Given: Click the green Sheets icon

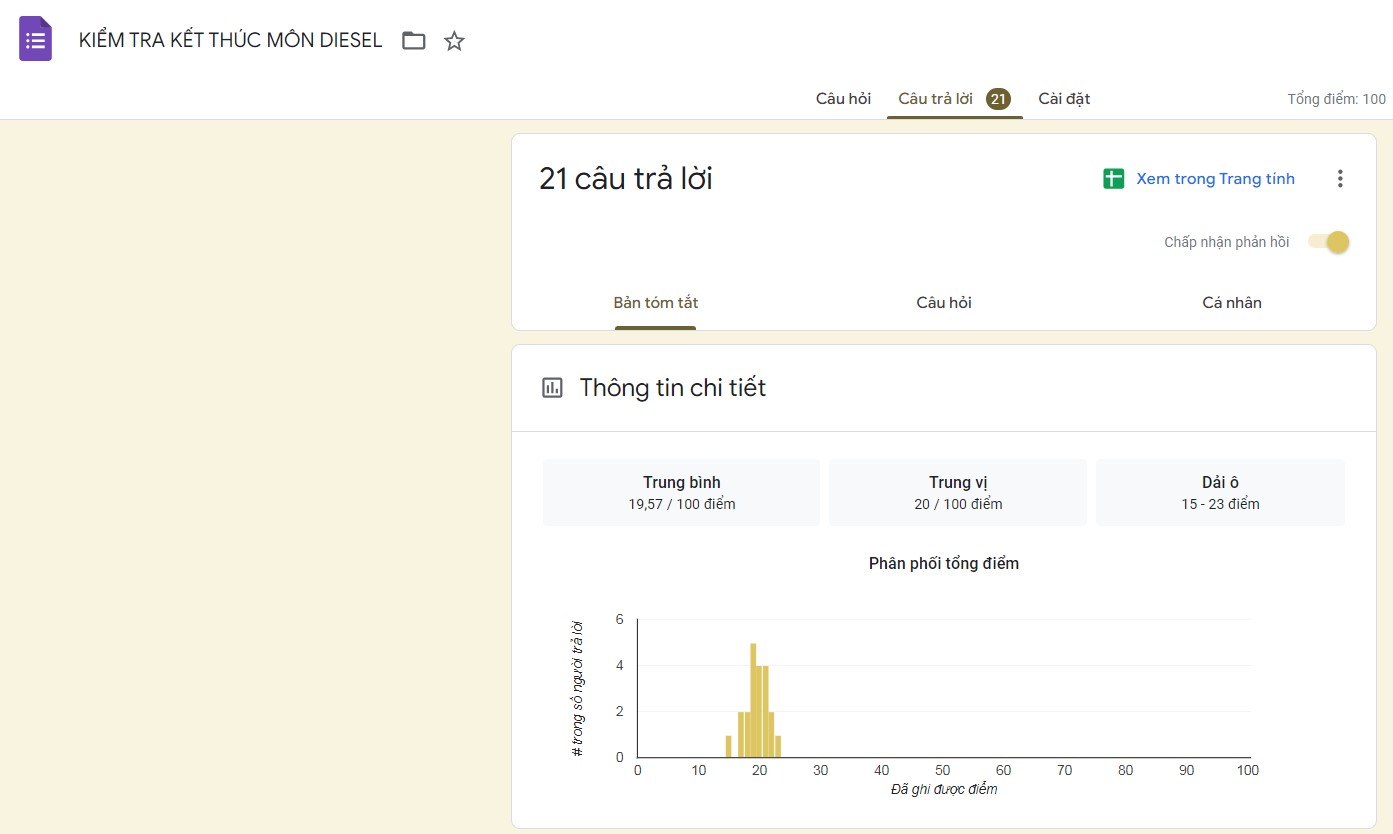Looking at the screenshot, I should (x=1113, y=179).
